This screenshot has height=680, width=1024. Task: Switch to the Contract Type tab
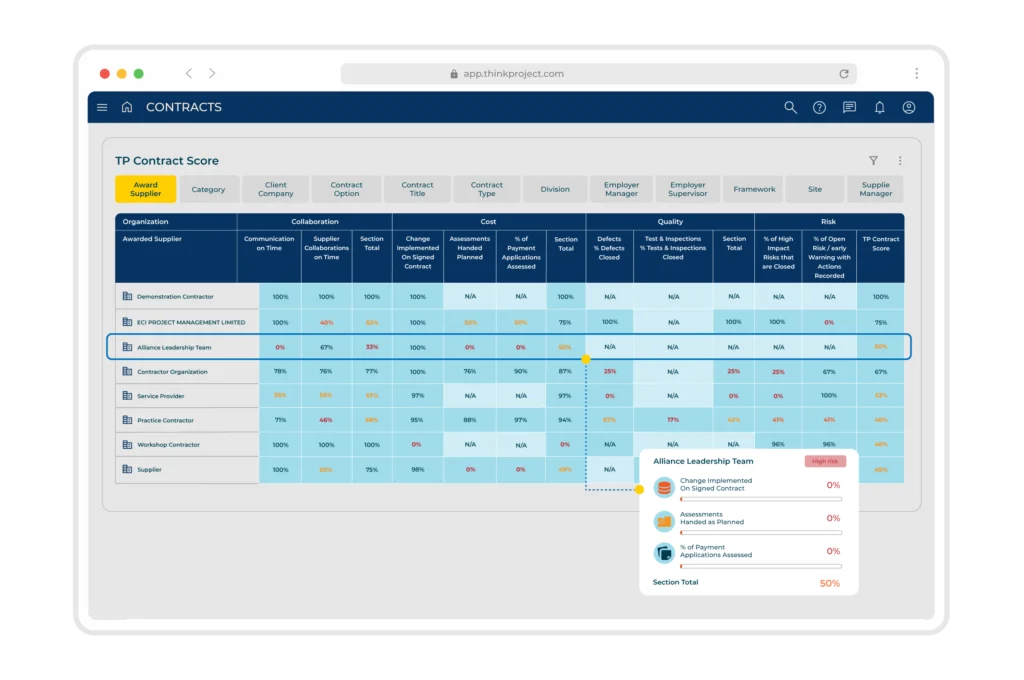coord(487,189)
